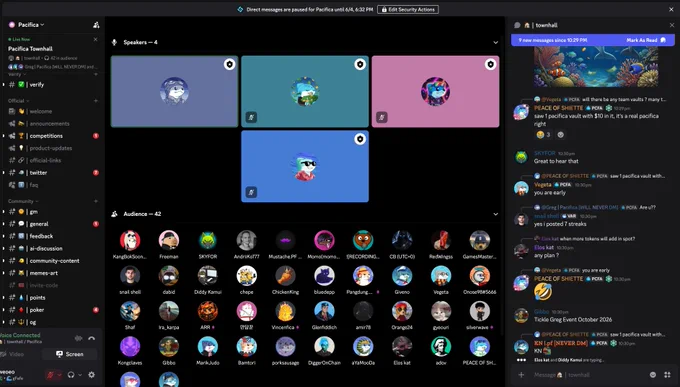
Task: Click the muted mic icon on the blue speaker tile
Action: tap(252, 192)
